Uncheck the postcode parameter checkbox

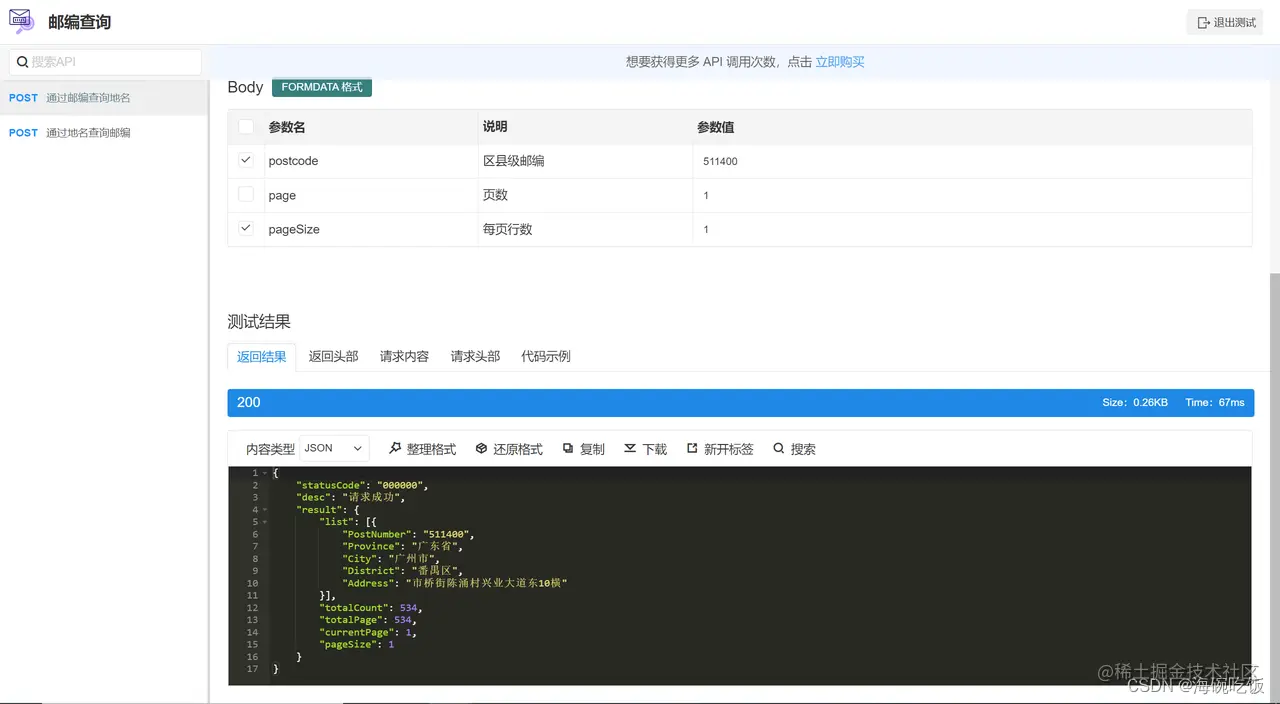[246, 160]
